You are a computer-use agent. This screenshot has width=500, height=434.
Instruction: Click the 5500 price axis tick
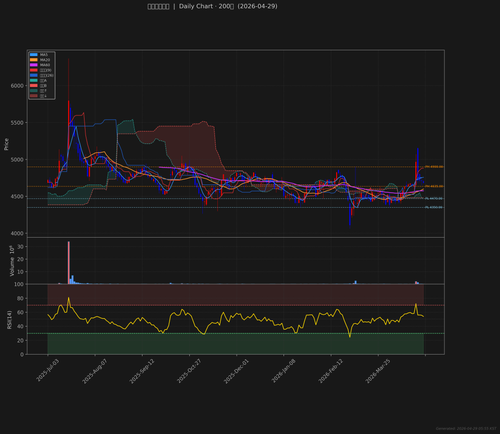coord(17,123)
